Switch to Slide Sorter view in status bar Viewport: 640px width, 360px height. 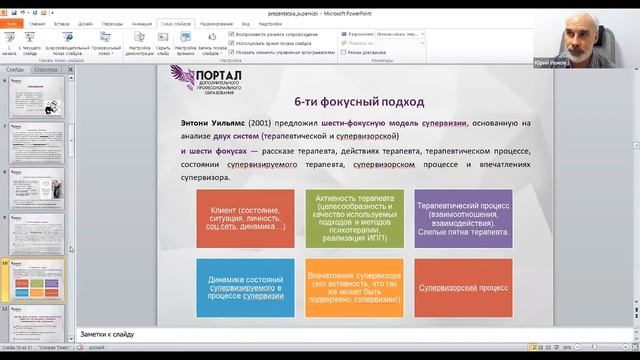(541, 347)
